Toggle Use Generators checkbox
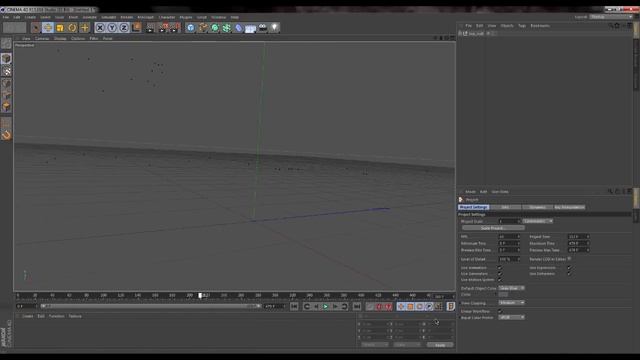 (x=500, y=274)
